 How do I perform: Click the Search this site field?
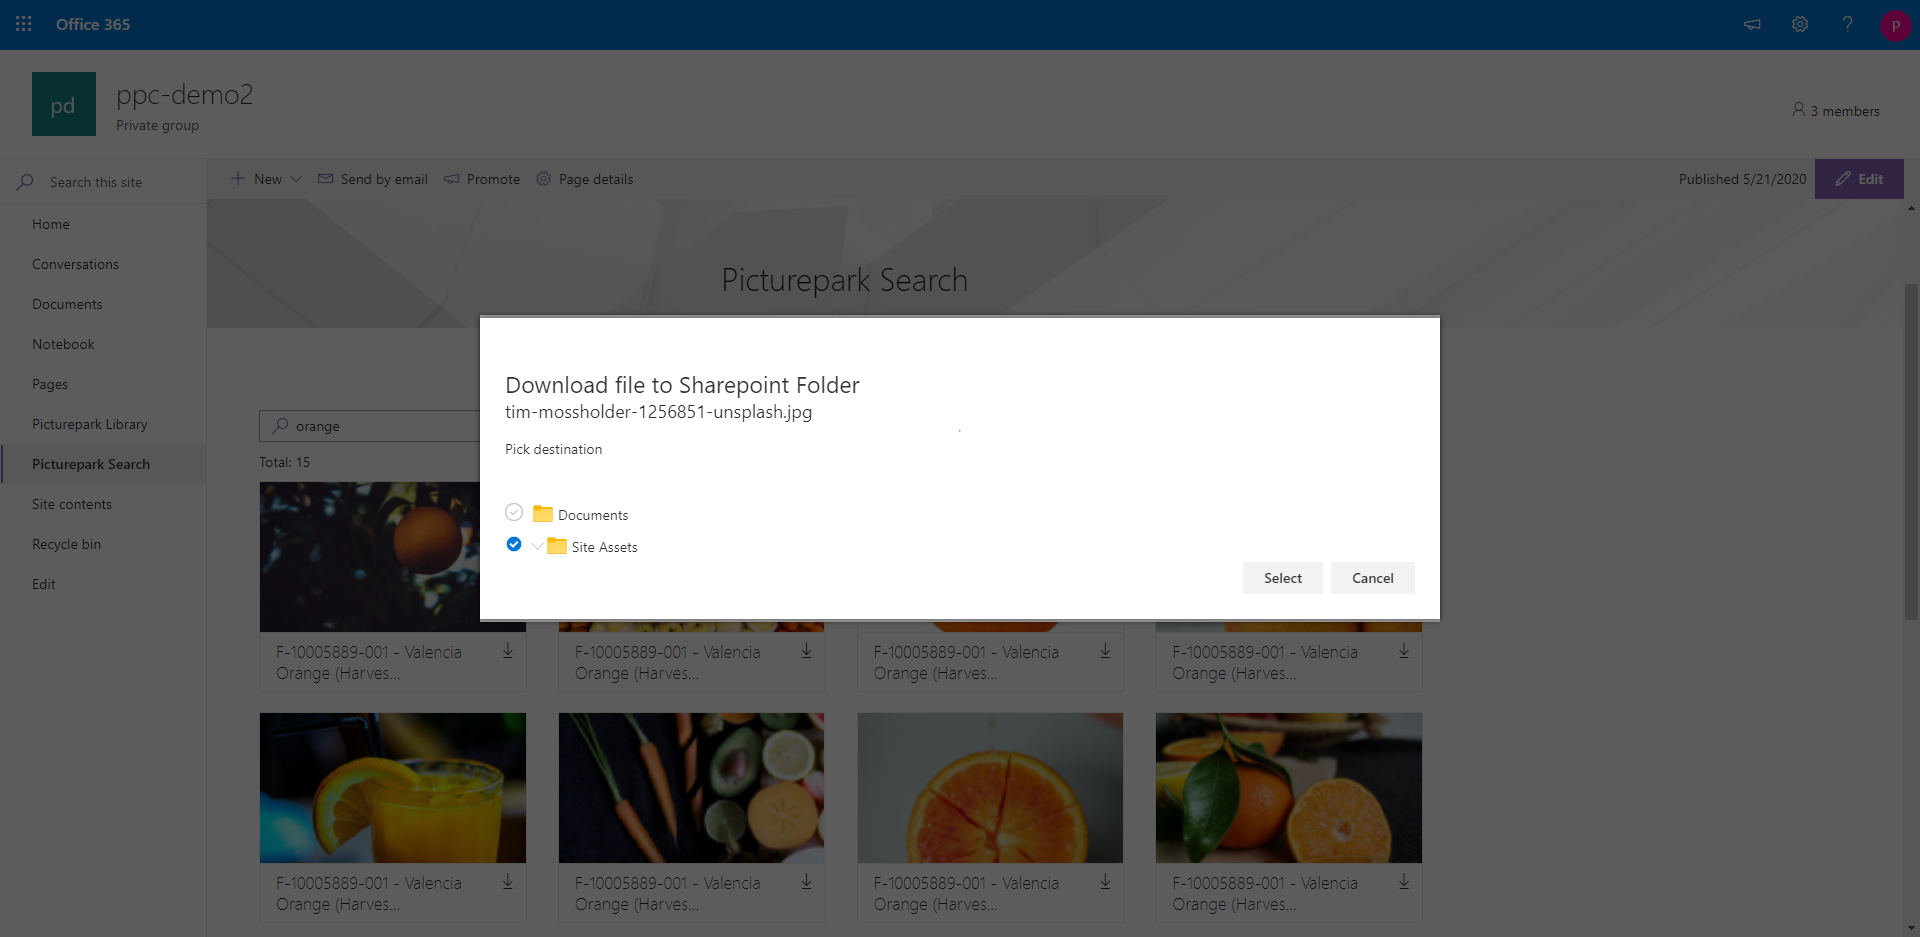(103, 182)
